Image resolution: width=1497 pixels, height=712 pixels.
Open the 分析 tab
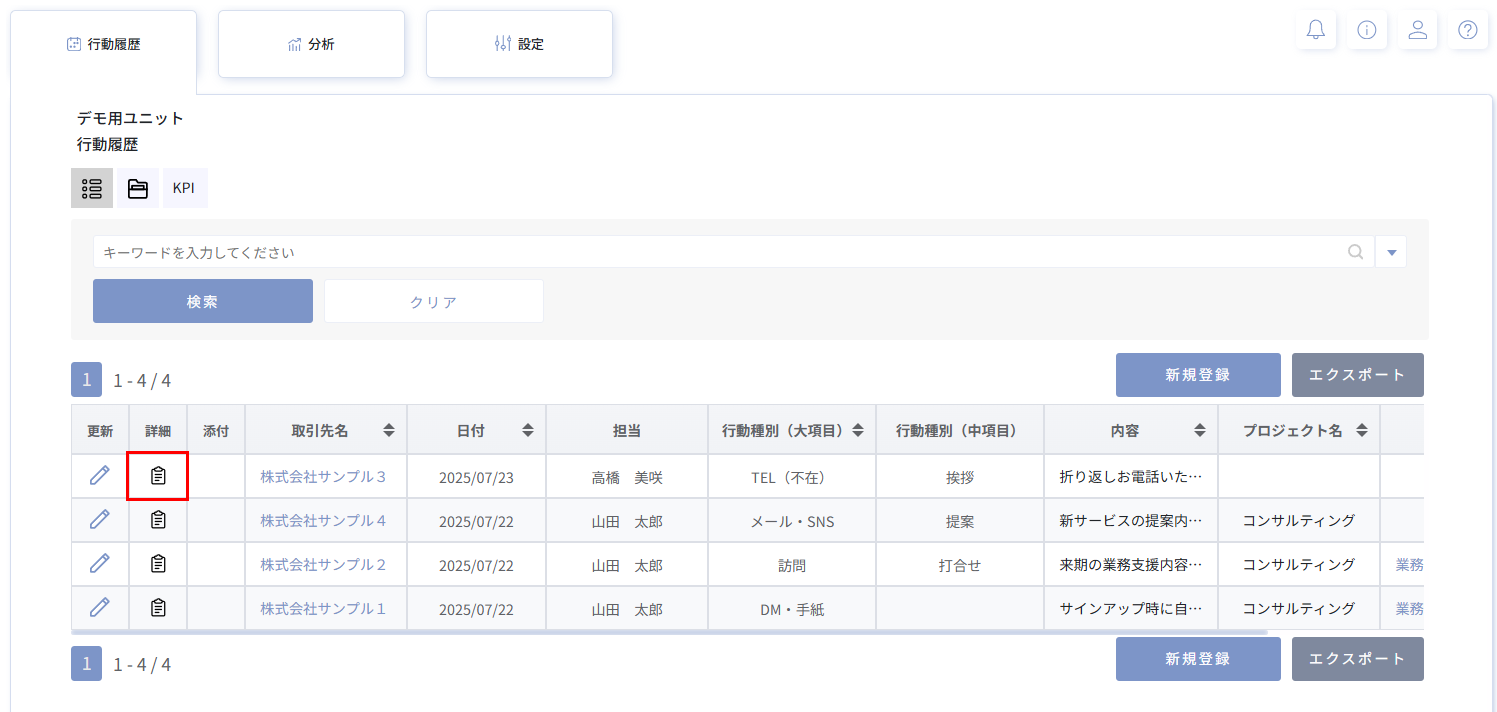311,44
